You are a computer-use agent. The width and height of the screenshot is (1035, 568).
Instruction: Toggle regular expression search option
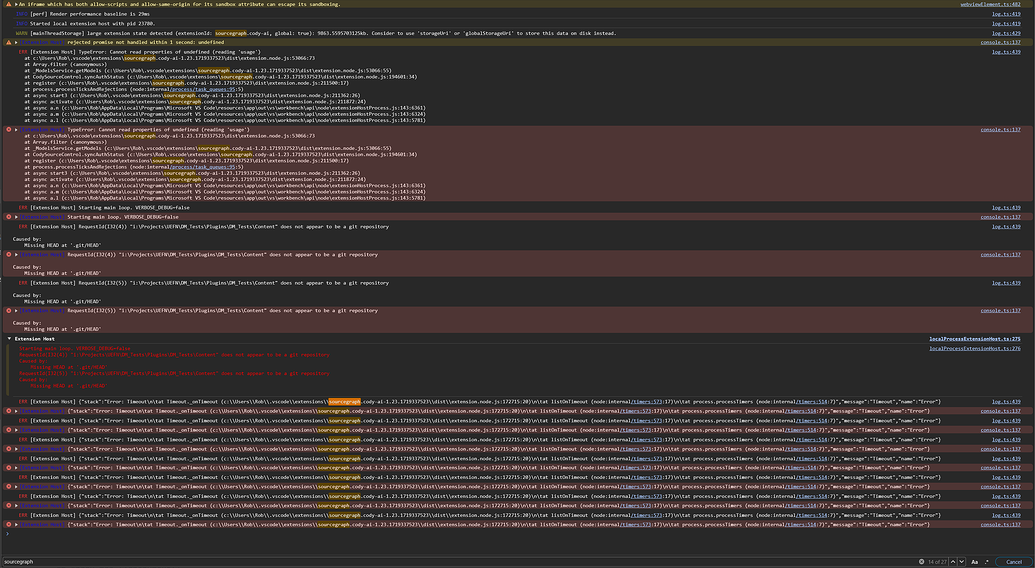click(x=987, y=562)
